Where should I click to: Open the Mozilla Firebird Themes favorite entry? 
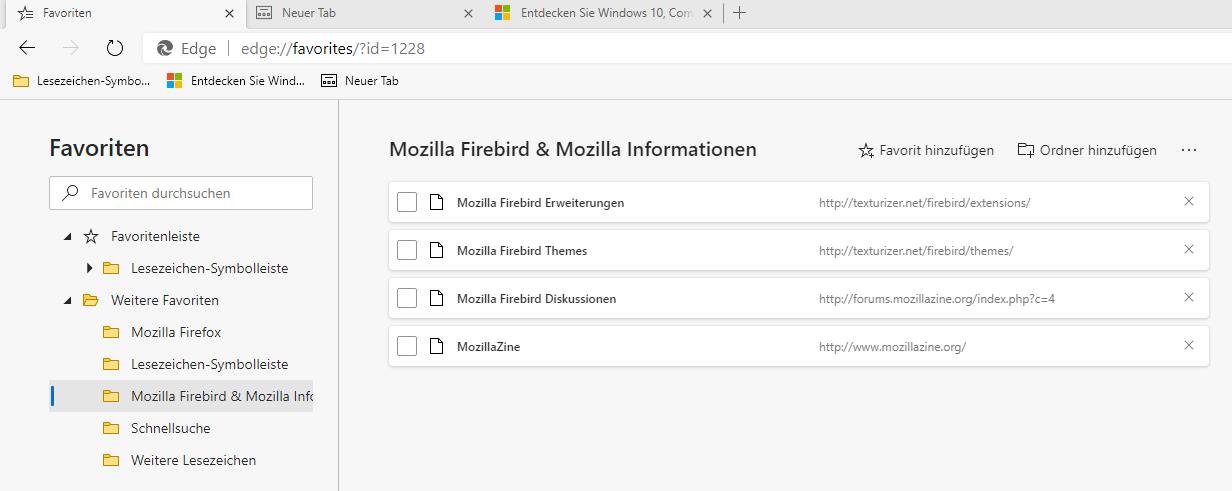click(x=522, y=250)
